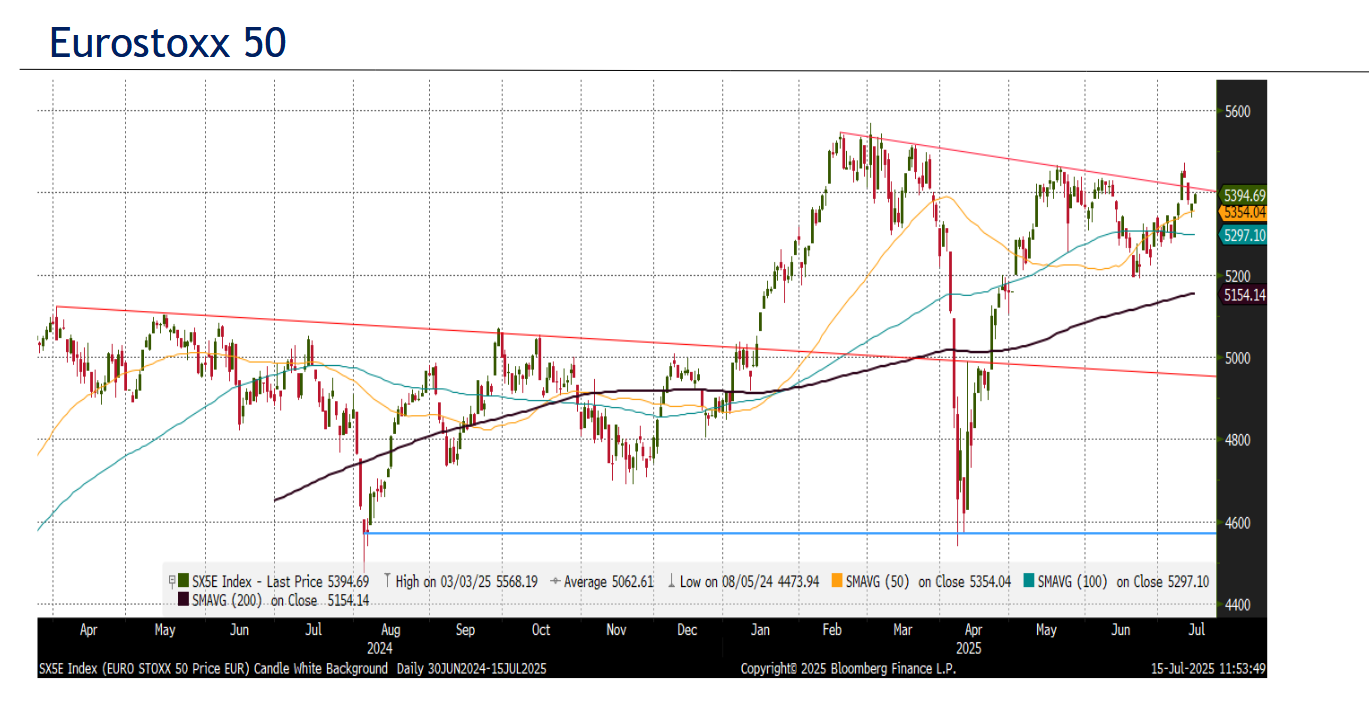The height and width of the screenshot is (709, 1369).
Task: Click the 5600 level on price axis
Action: (1238, 112)
